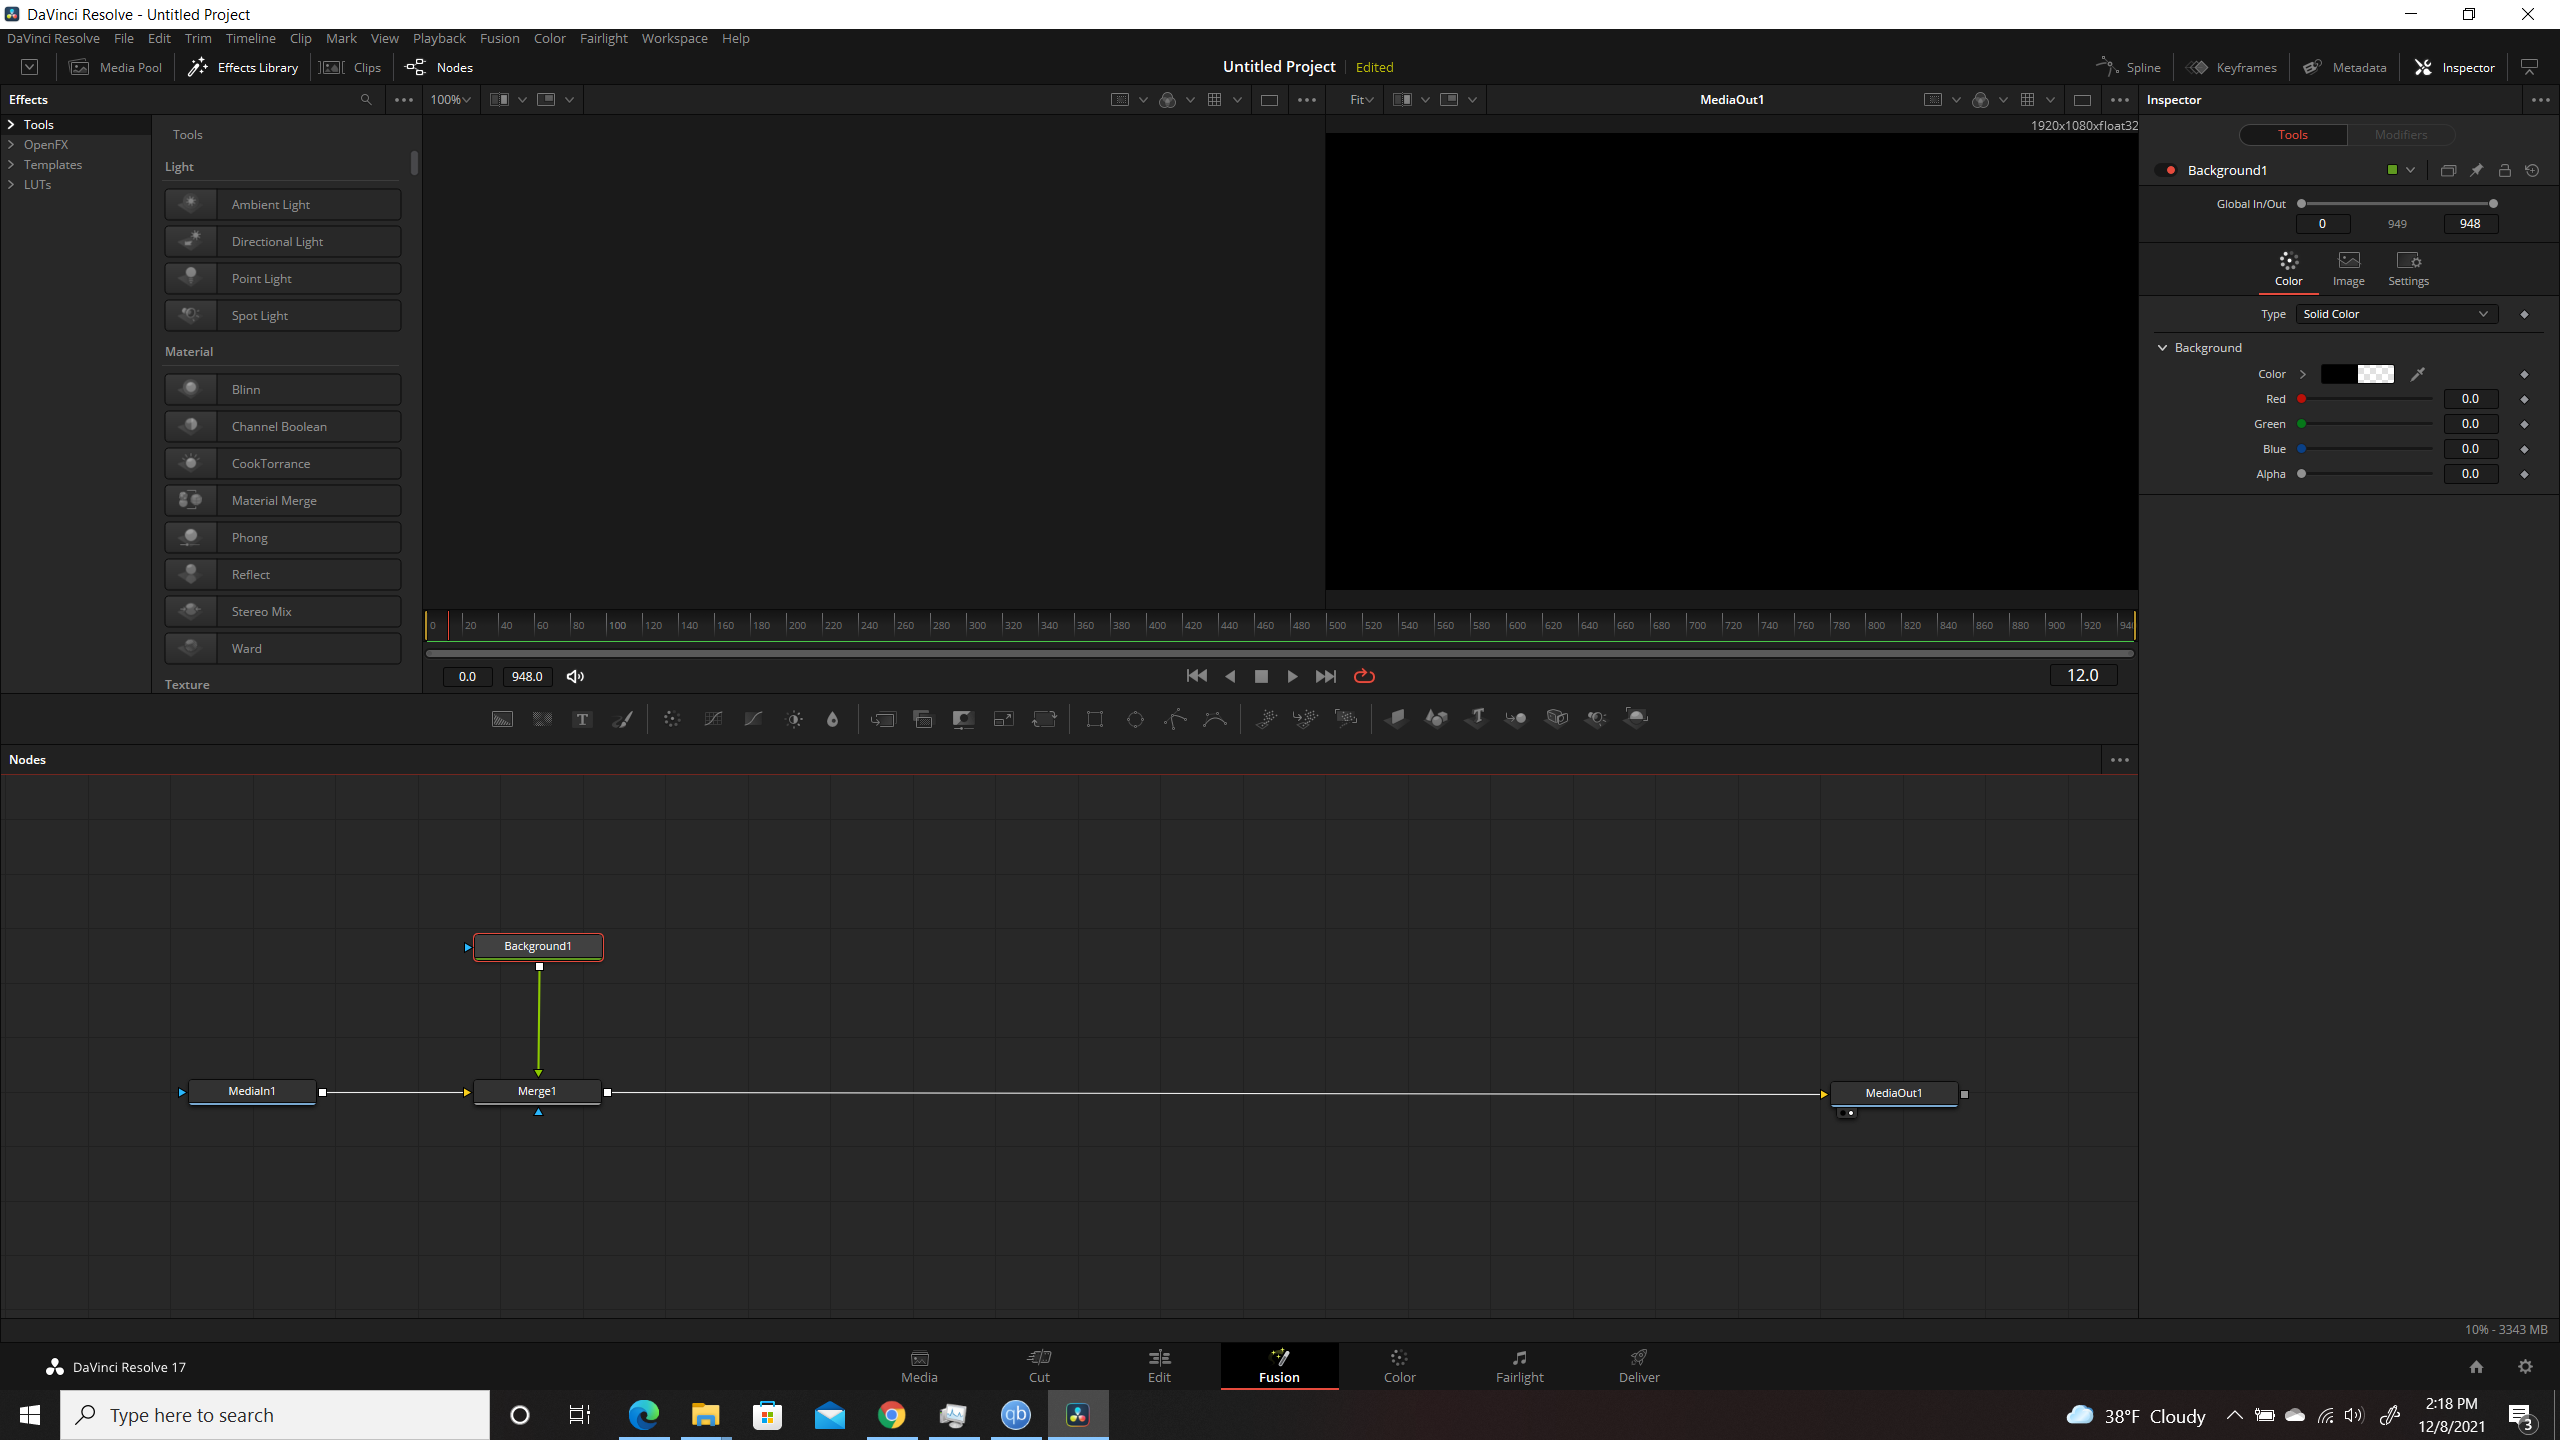Image resolution: width=2560 pixels, height=1440 pixels.
Task: Search the Effects panel
Action: pos(366,100)
